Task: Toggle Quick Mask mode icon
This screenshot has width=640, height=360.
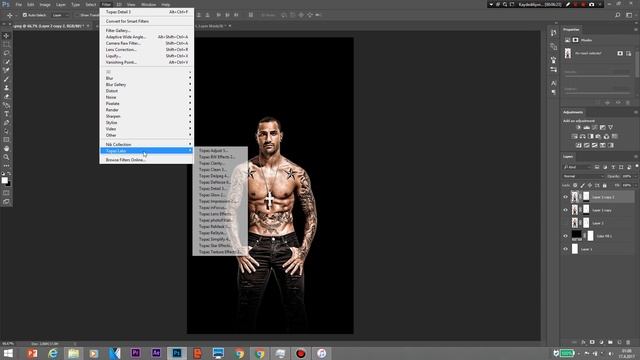Action: [6, 193]
